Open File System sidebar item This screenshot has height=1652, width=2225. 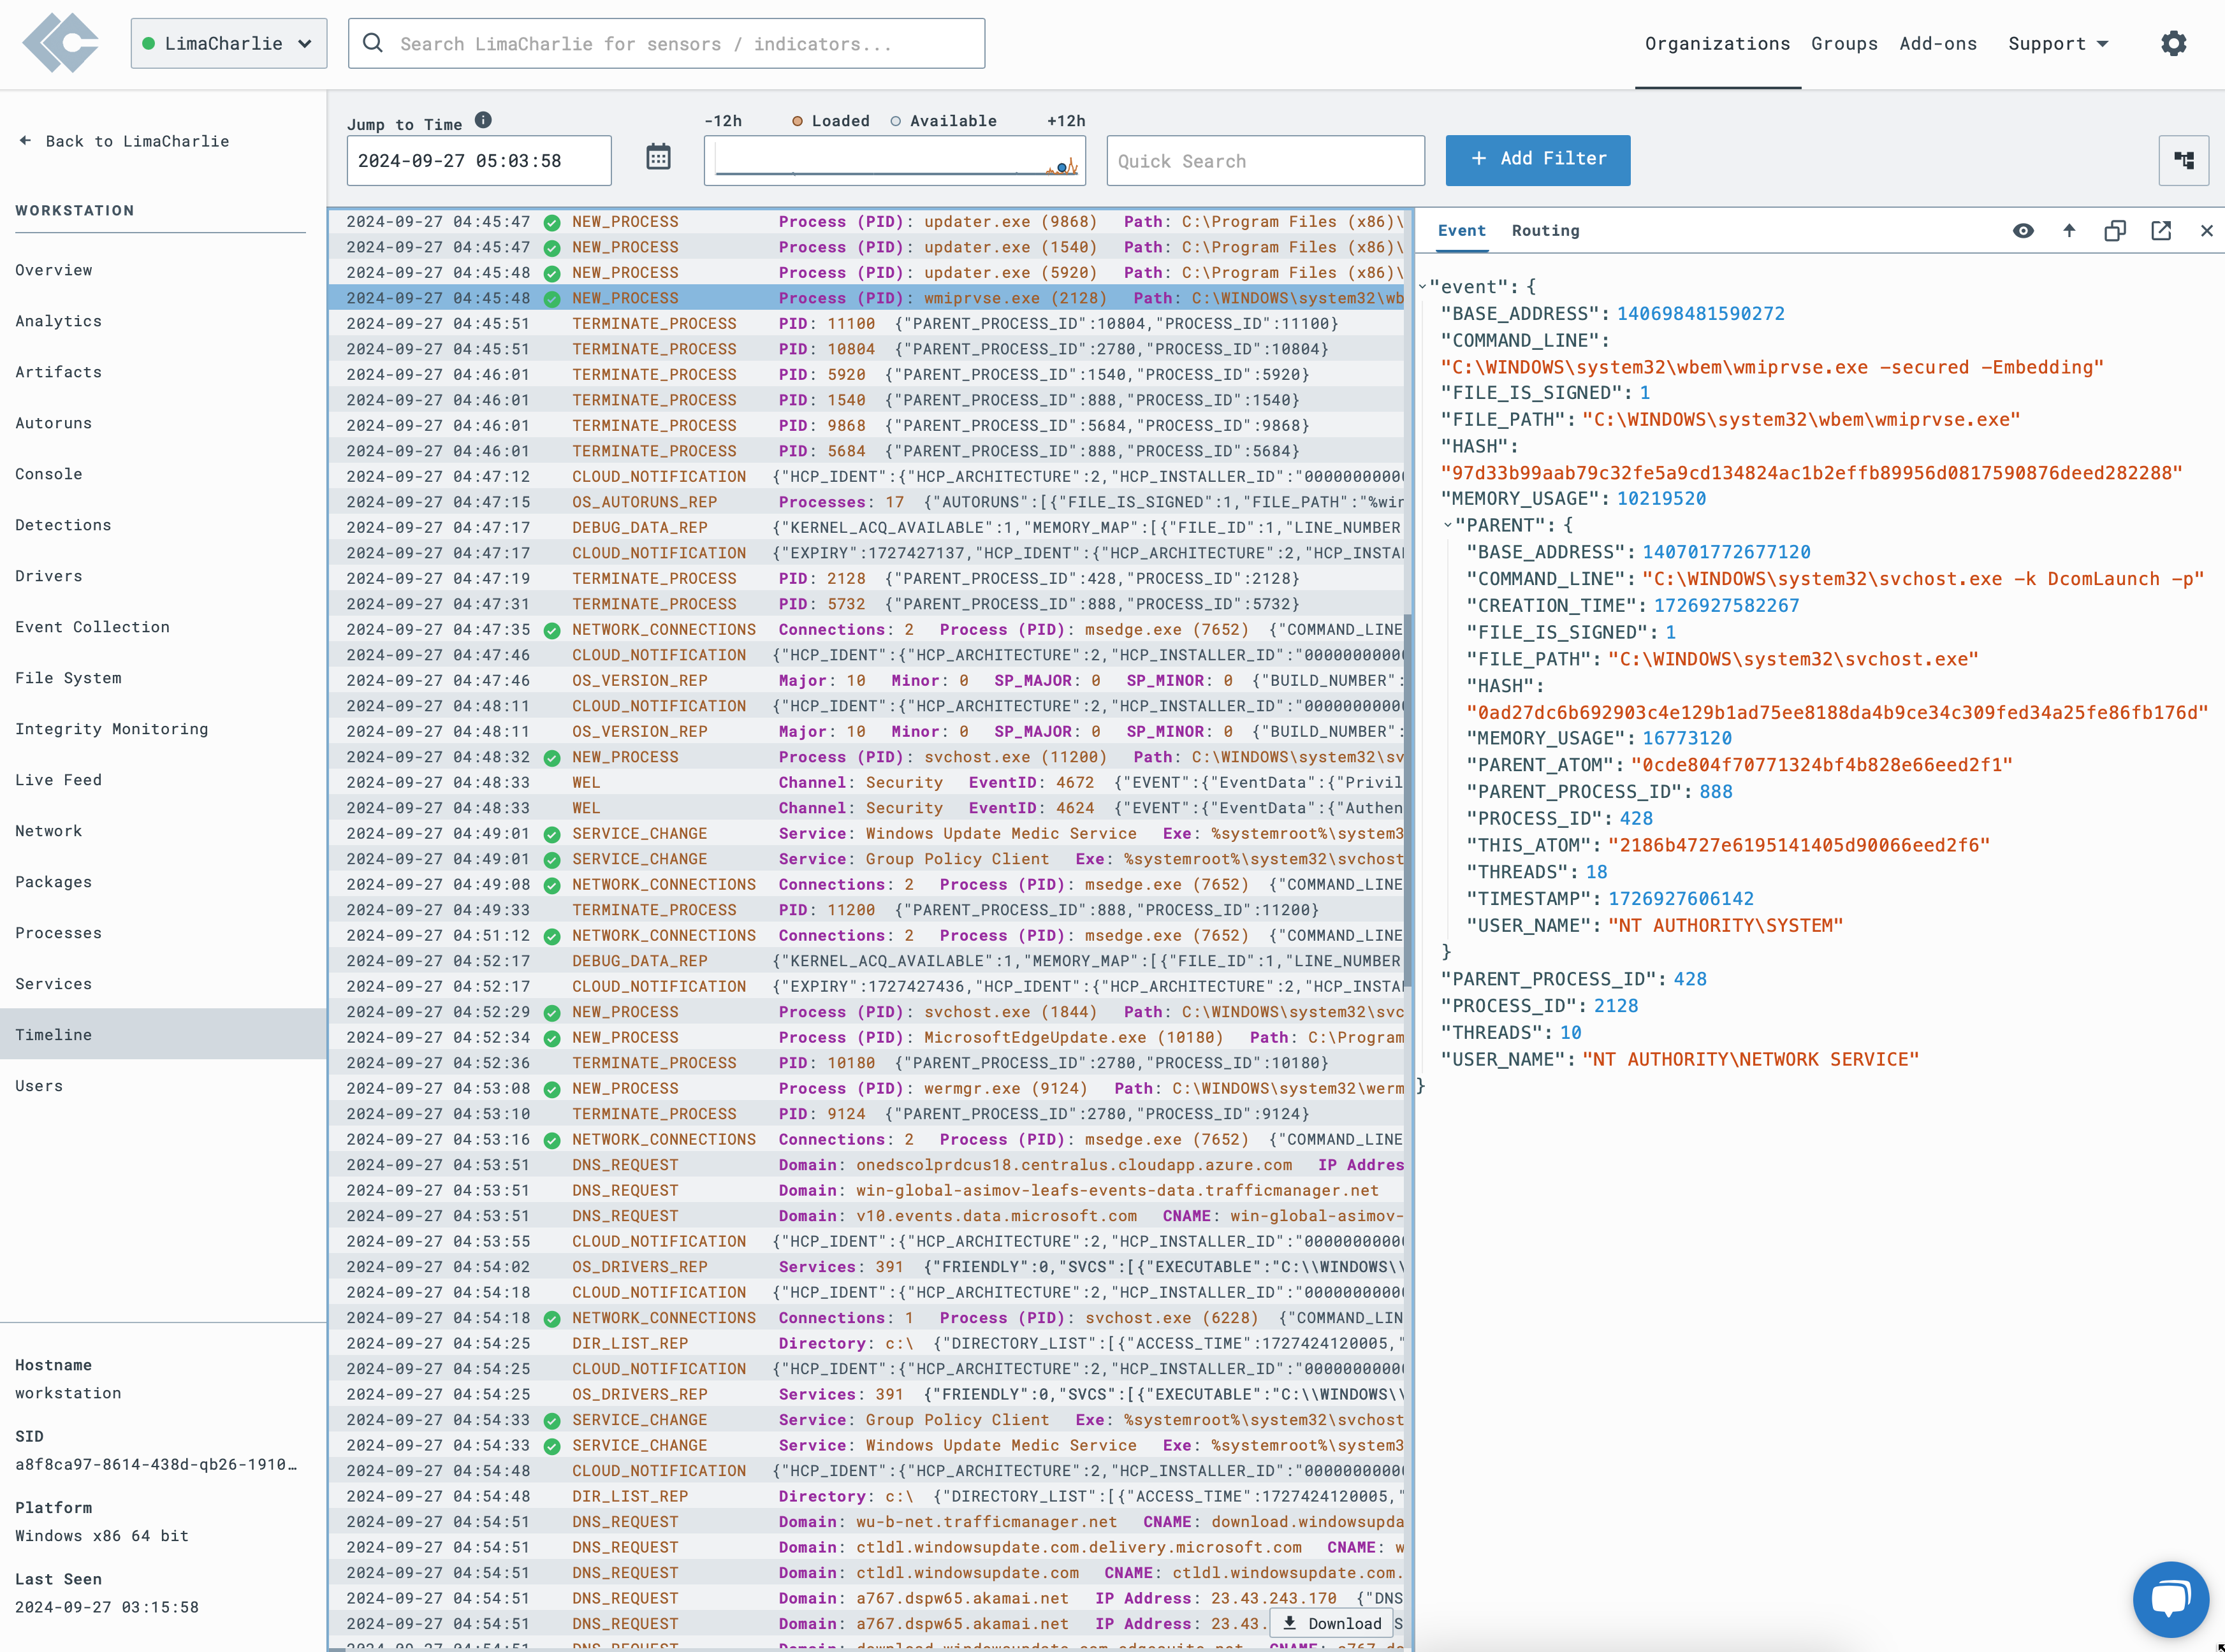pos(163,678)
